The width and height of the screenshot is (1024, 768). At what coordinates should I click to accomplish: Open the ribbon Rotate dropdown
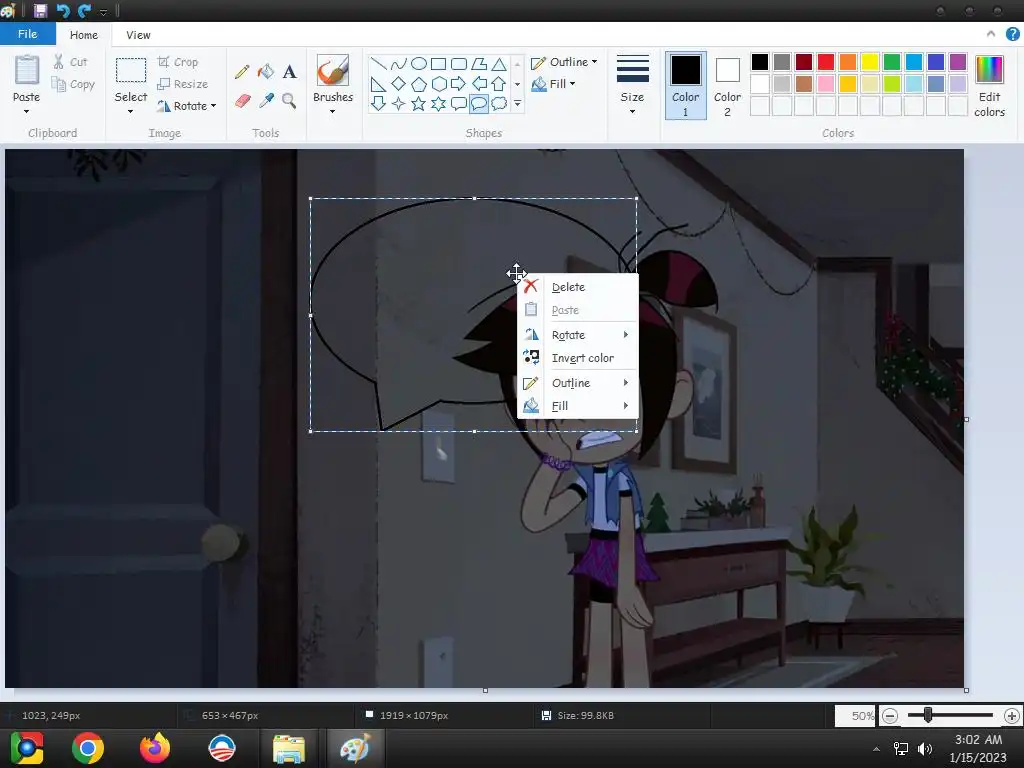(187, 106)
